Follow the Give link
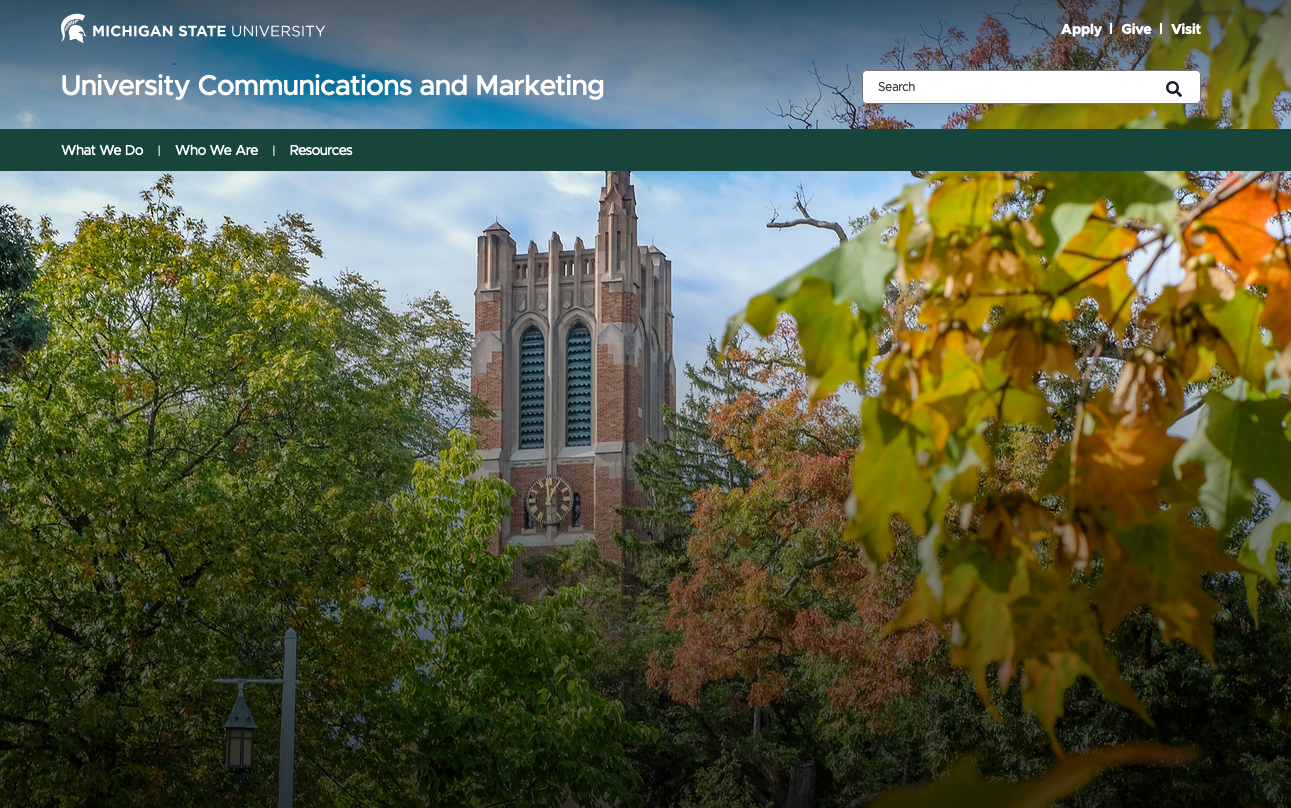This screenshot has height=808, width=1291. (x=1136, y=29)
